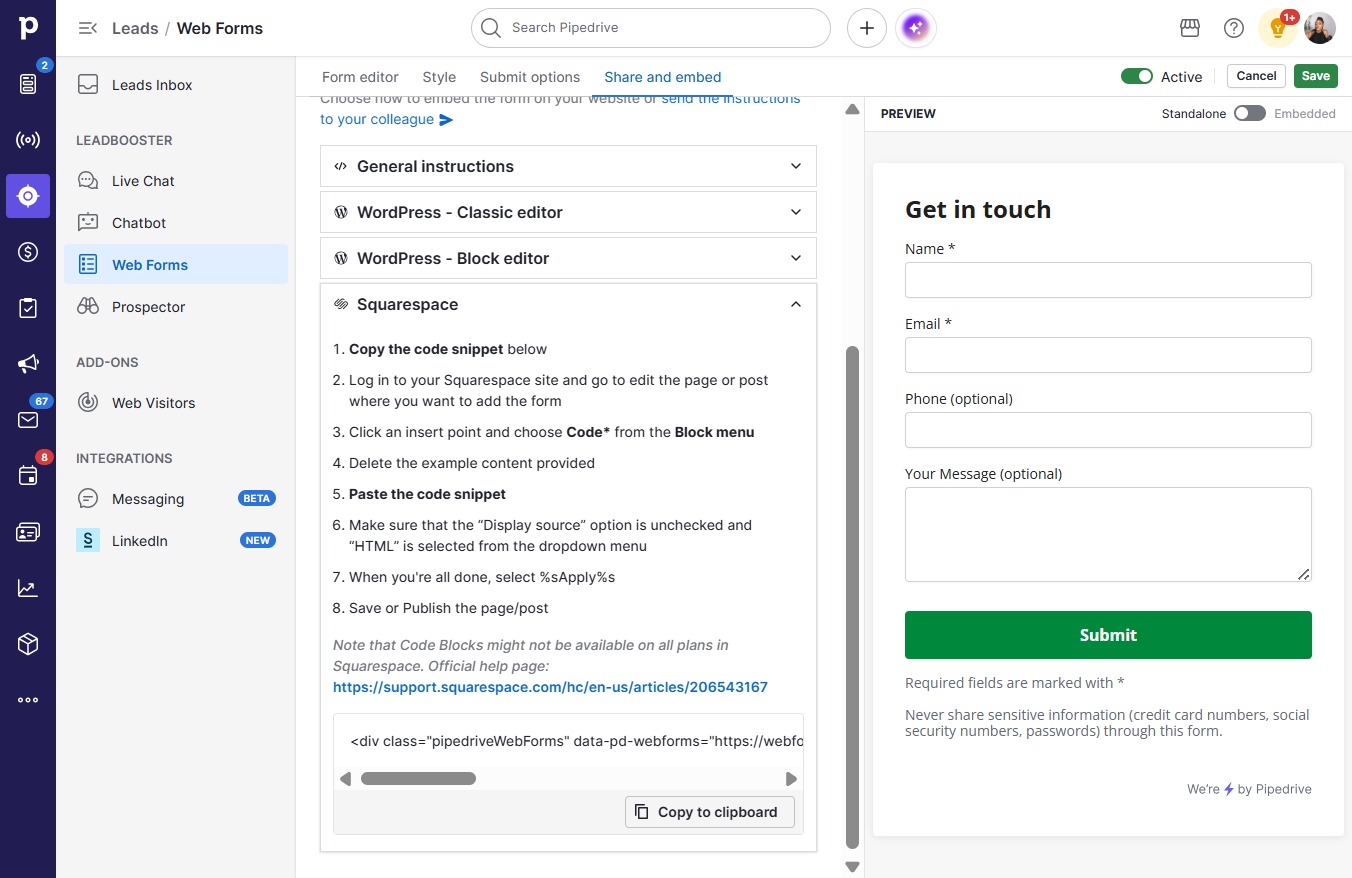Click the Your Message text area
The image size is (1352, 878).
click(x=1108, y=534)
